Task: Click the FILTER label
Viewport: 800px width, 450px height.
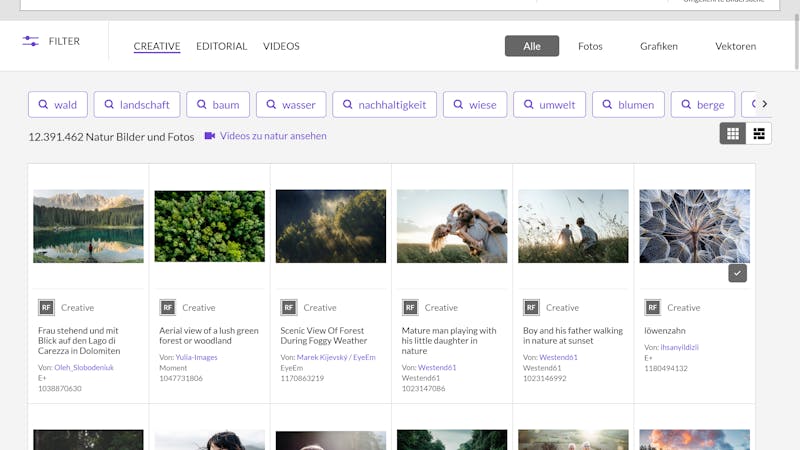Action: coord(64,41)
